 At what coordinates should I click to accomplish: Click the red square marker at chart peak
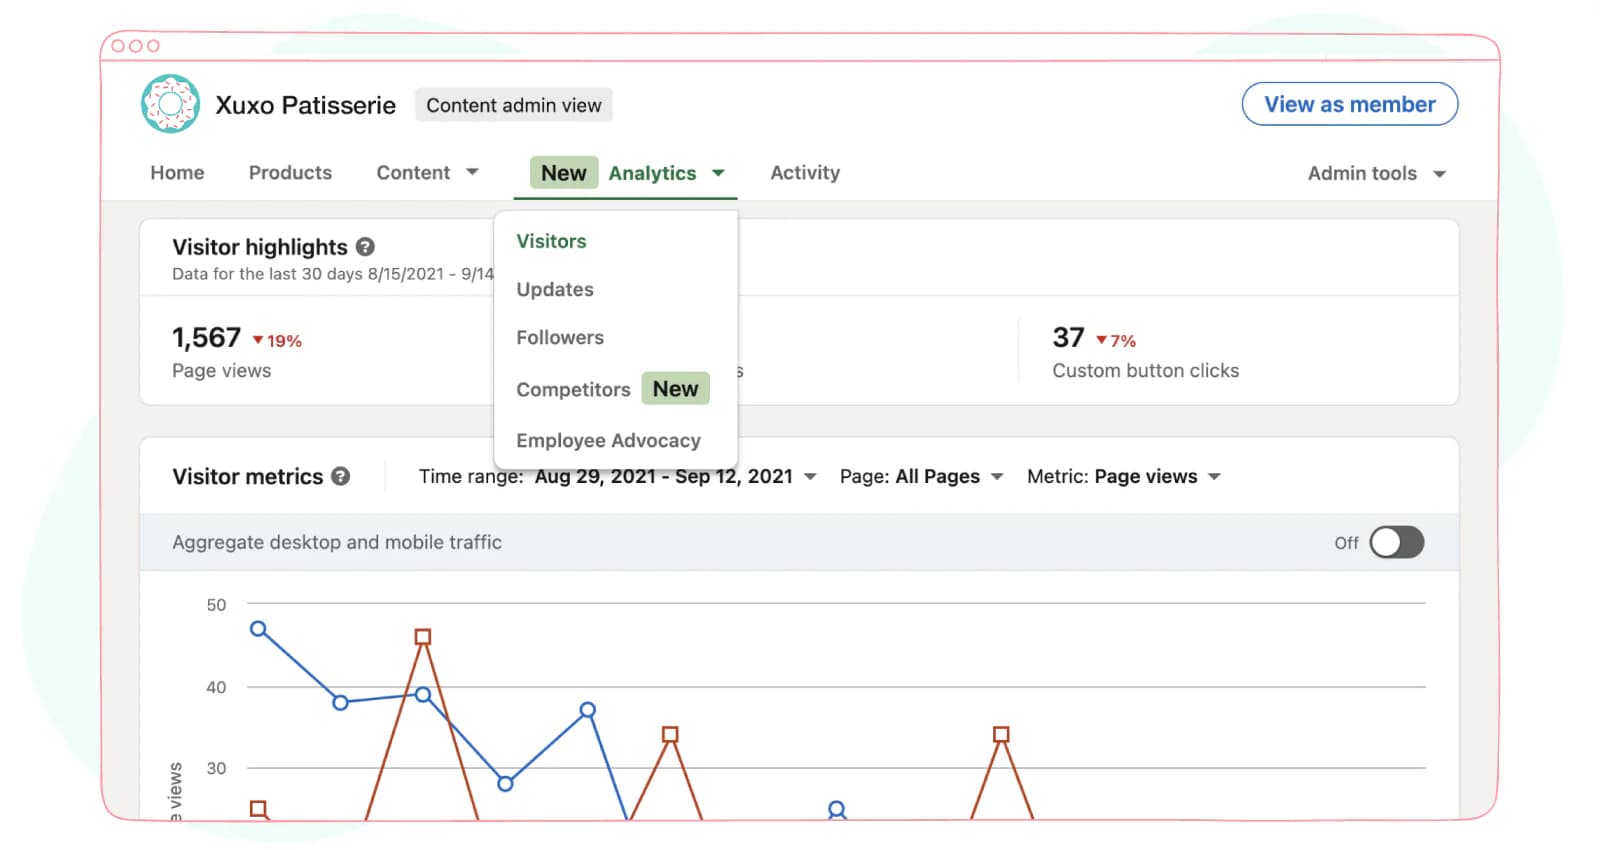(x=423, y=637)
